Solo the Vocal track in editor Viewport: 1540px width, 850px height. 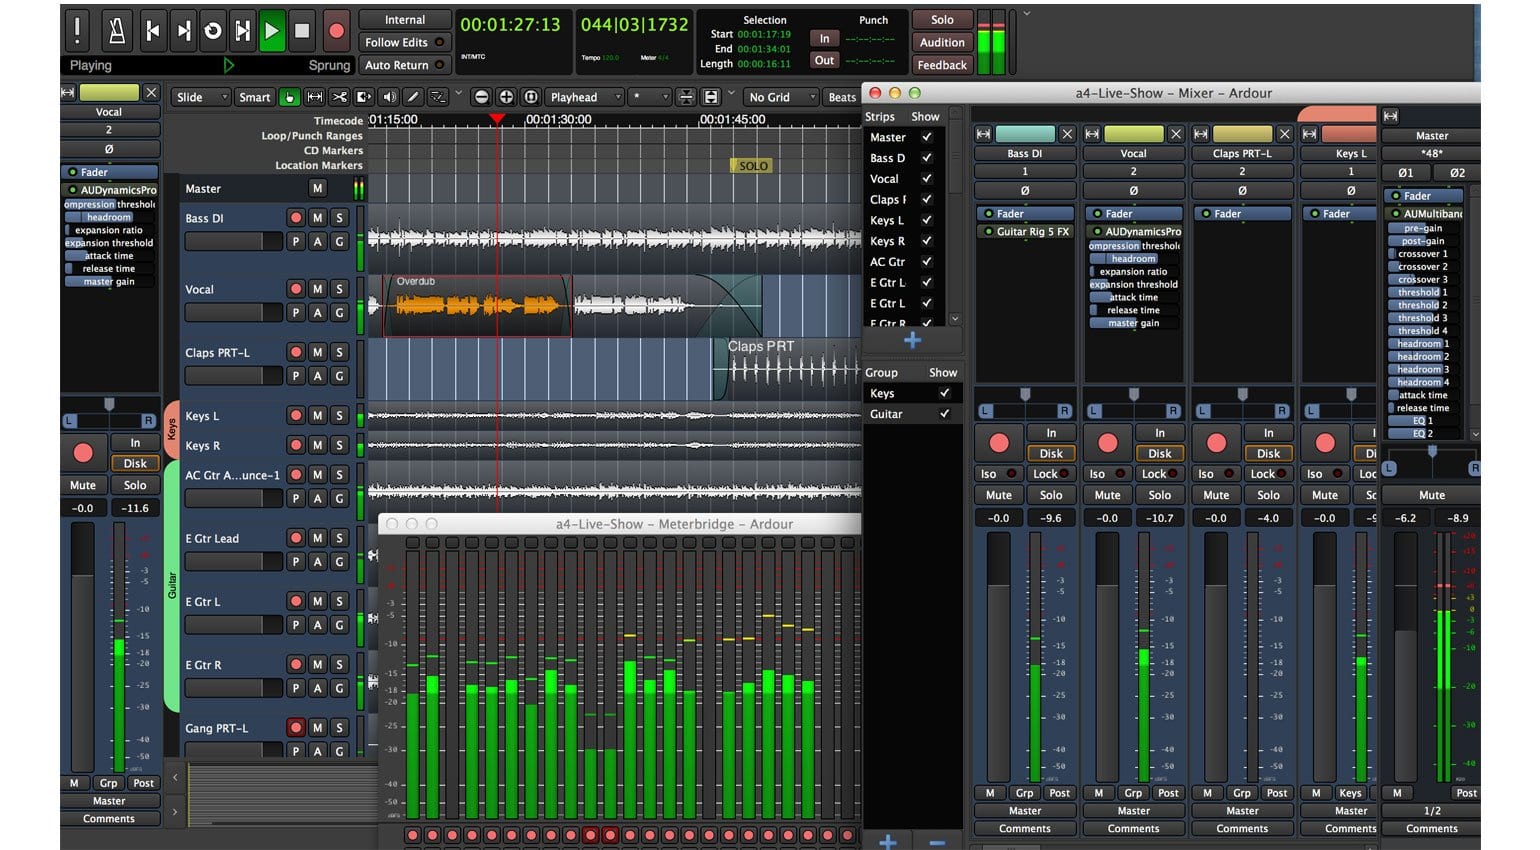coord(339,289)
